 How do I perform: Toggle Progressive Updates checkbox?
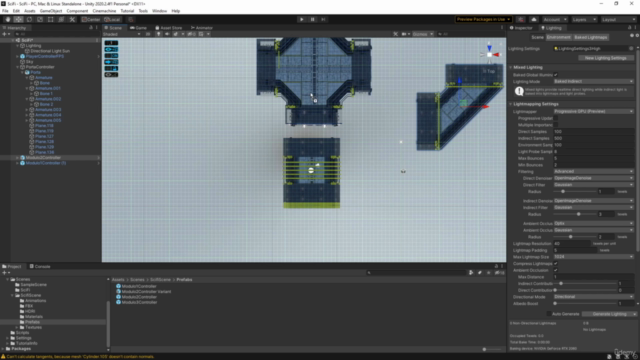click(556, 118)
